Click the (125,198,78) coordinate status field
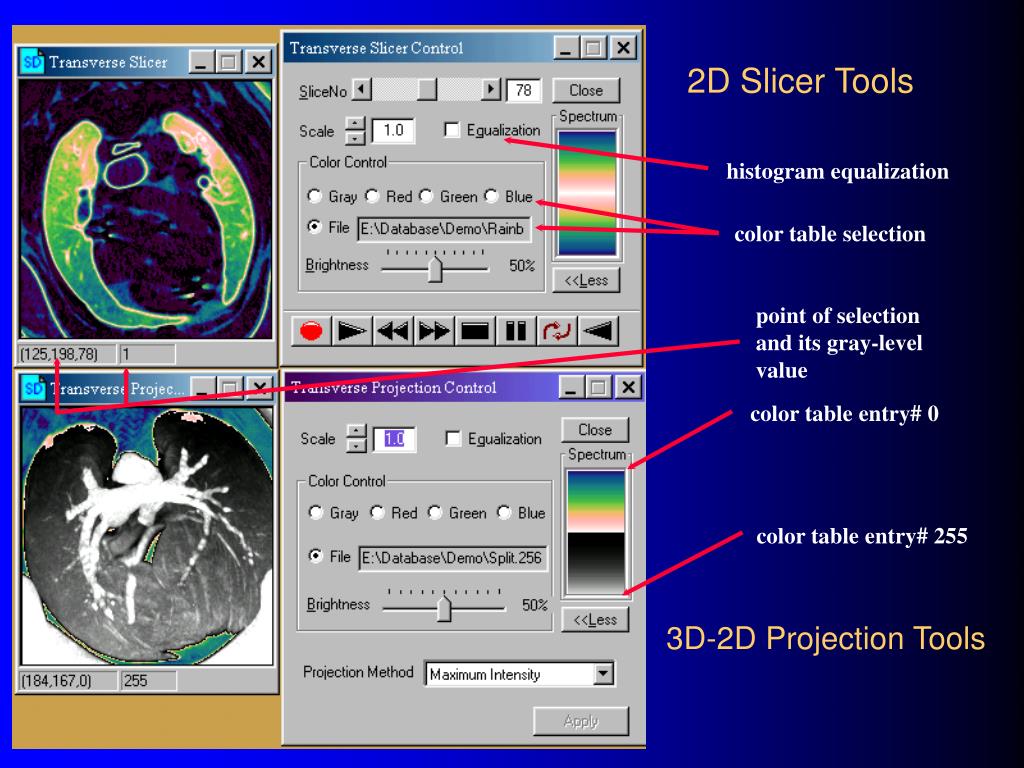Screen dimensions: 1024x768 pyautogui.click(x=67, y=355)
